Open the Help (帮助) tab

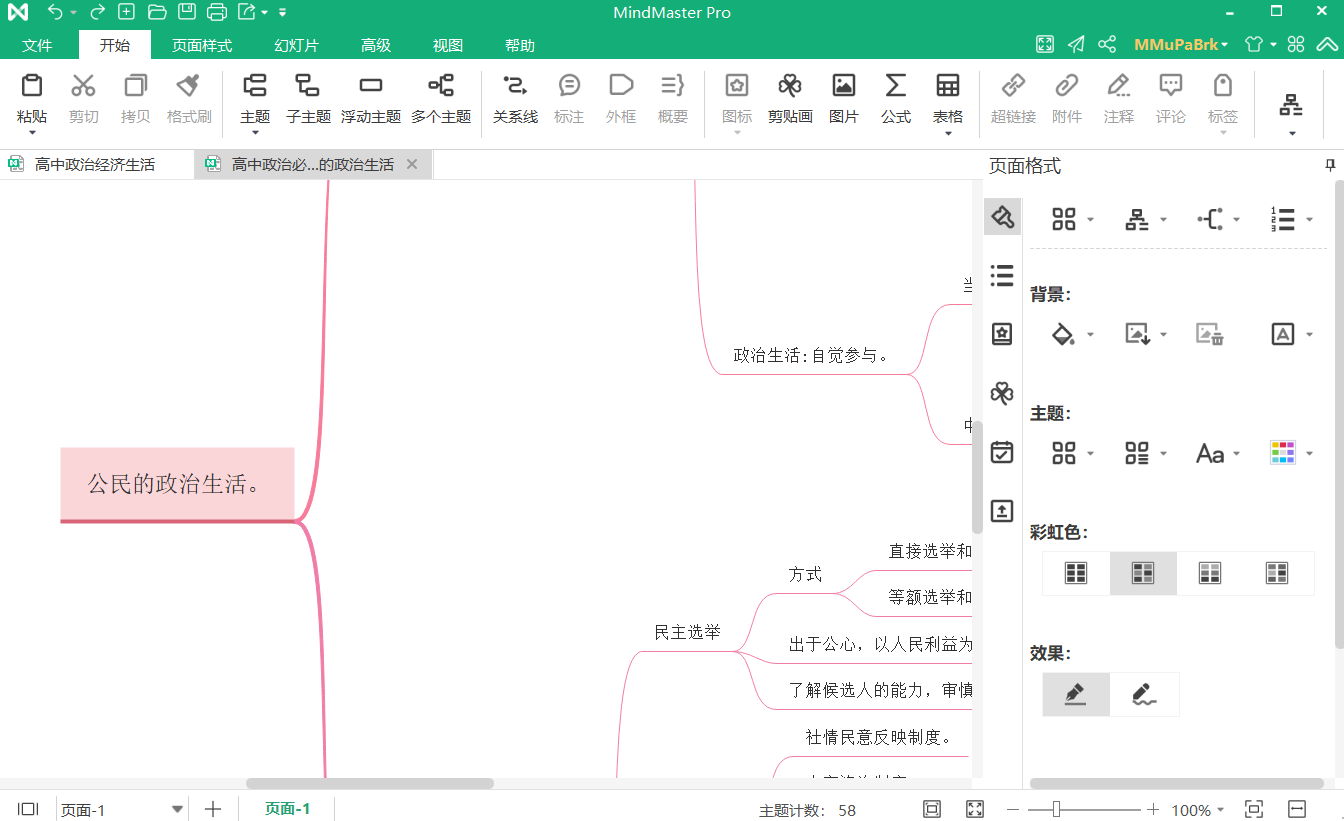click(x=520, y=45)
